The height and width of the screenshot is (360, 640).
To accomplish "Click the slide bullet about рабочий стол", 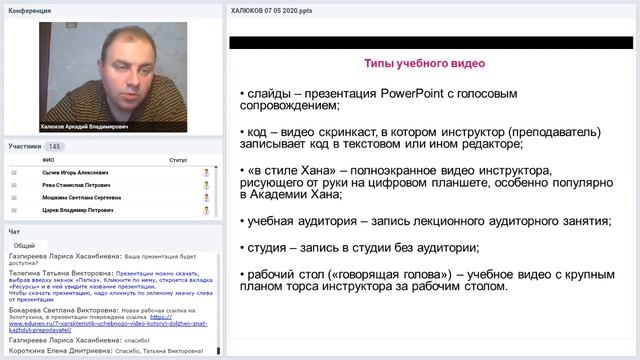I will click(427, 280).
